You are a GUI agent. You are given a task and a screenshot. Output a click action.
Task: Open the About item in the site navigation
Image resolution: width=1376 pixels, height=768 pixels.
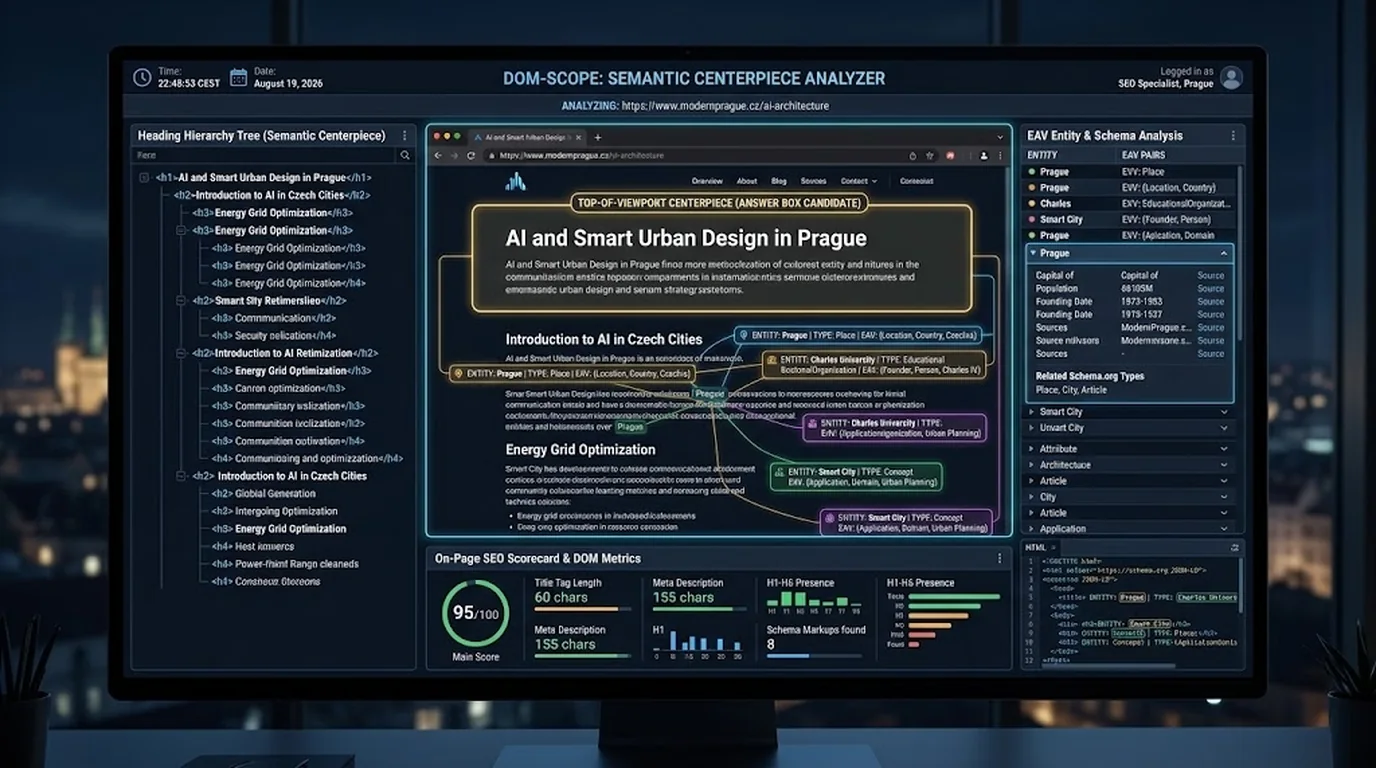click(x=747, y=181)
